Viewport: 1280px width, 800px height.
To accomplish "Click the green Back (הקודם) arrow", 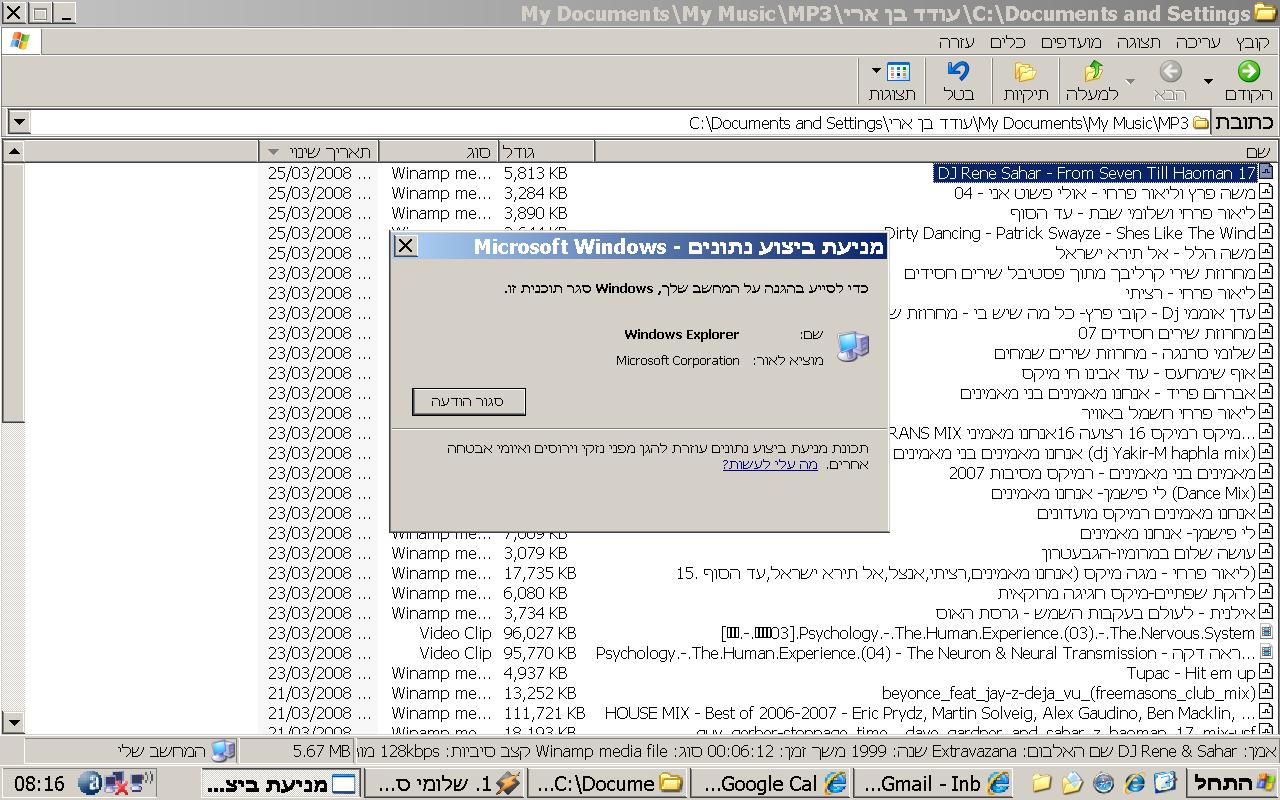I will (1248, 71).
